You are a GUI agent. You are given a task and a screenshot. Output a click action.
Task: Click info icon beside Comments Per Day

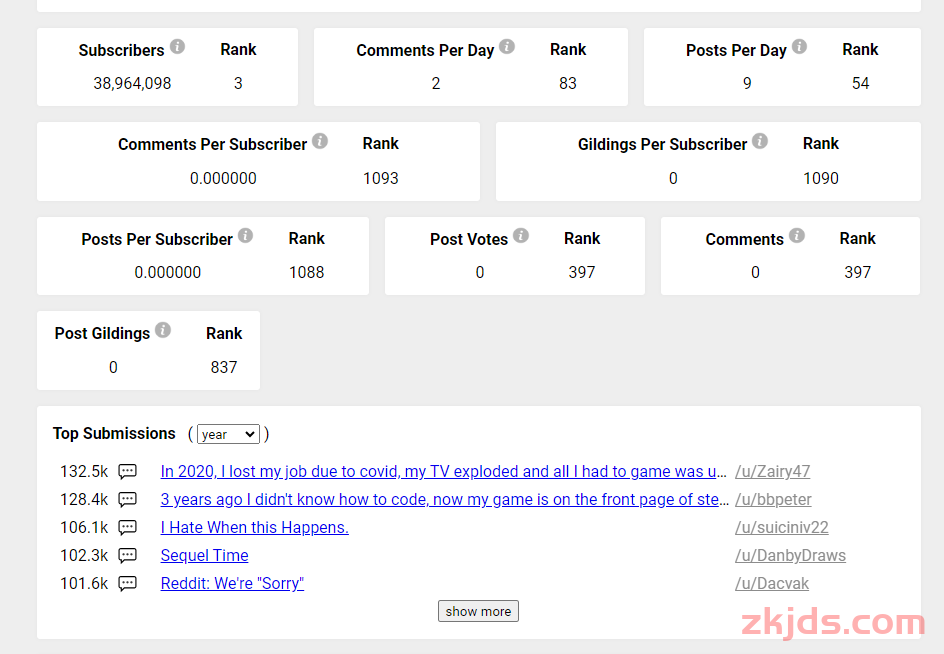tap(507, 47)
